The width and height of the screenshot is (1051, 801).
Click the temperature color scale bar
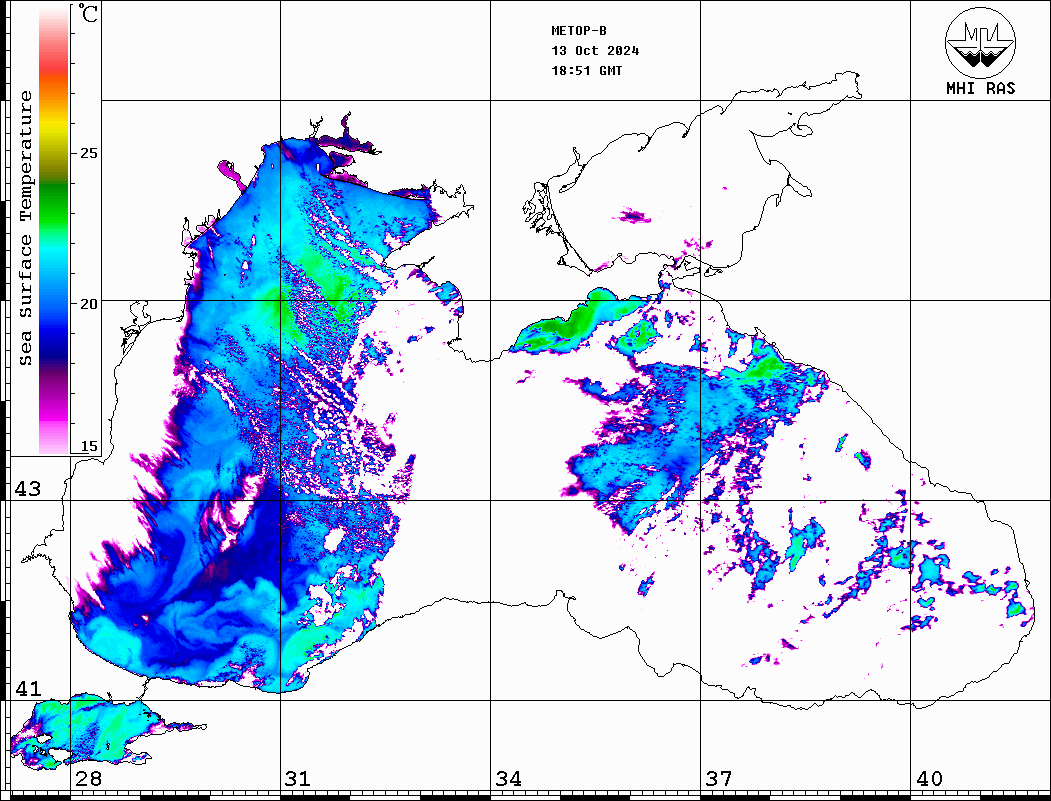point(54,230)
